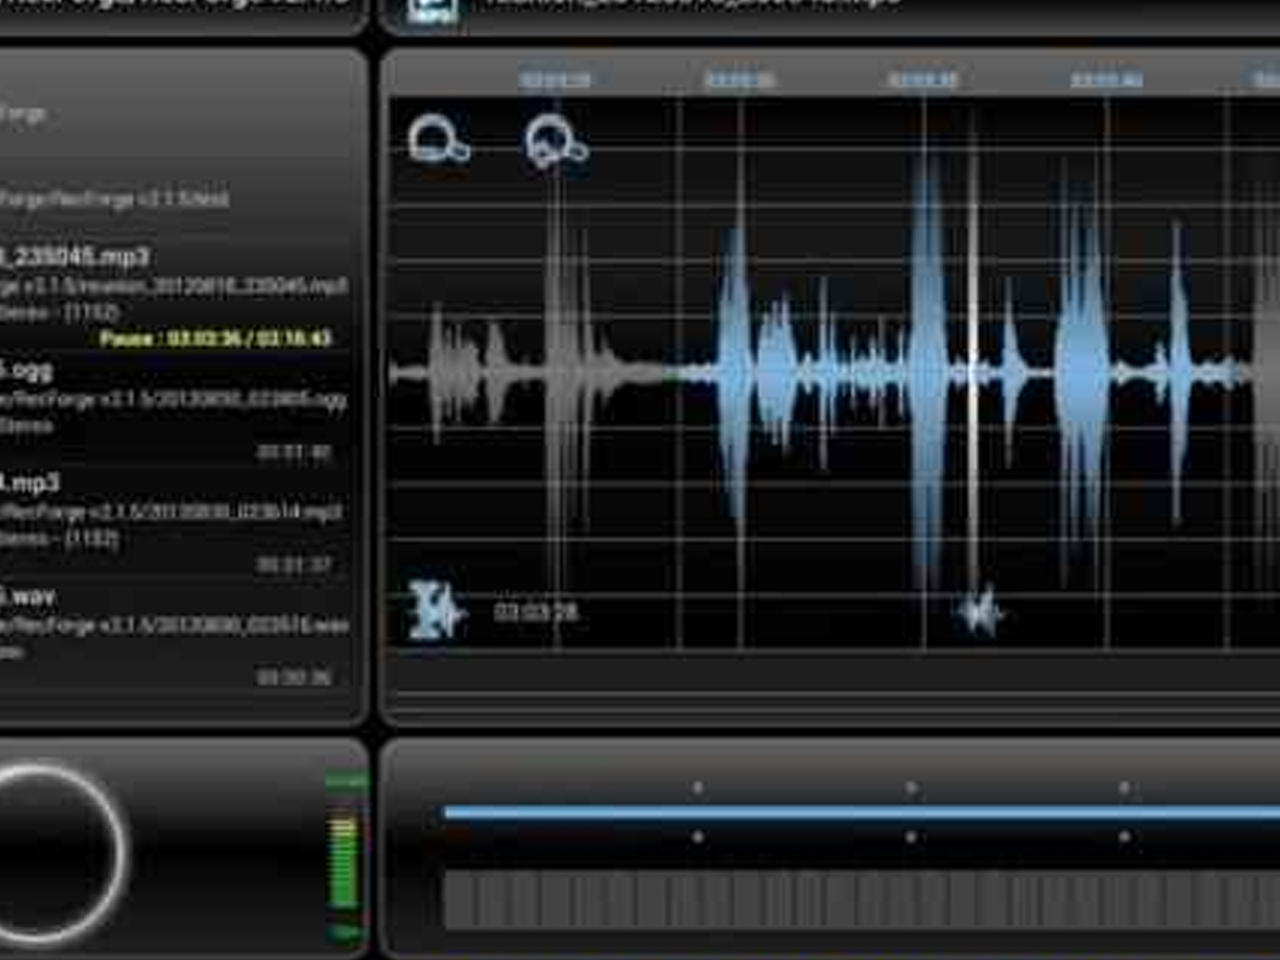Viewport: 1280px width, 960px height.
Task: Click the first timestamp on time ruler
Action: [555, 80]
